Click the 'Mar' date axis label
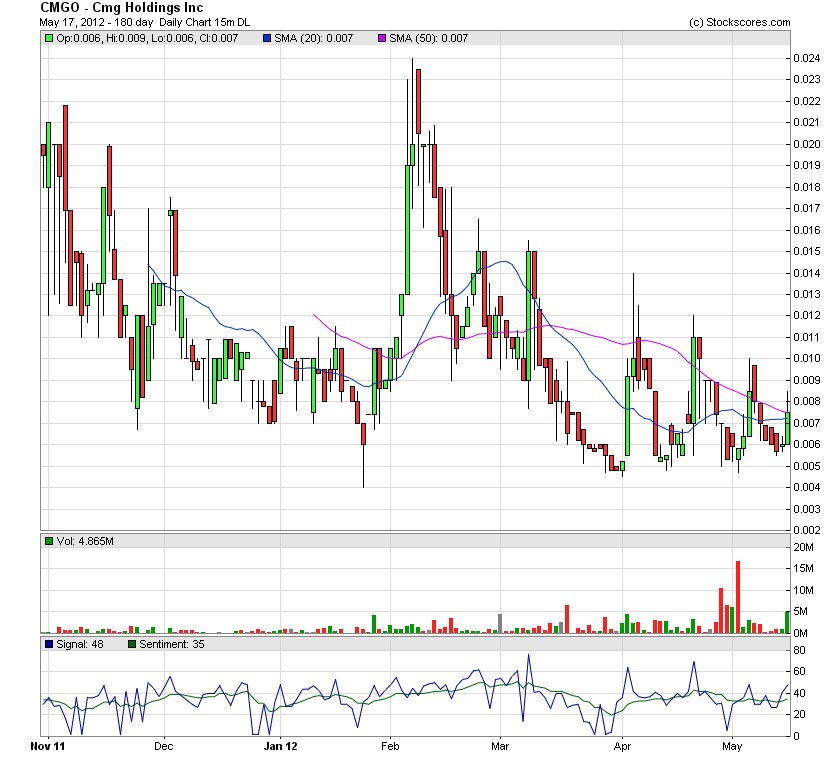 [x=500, y=746]
